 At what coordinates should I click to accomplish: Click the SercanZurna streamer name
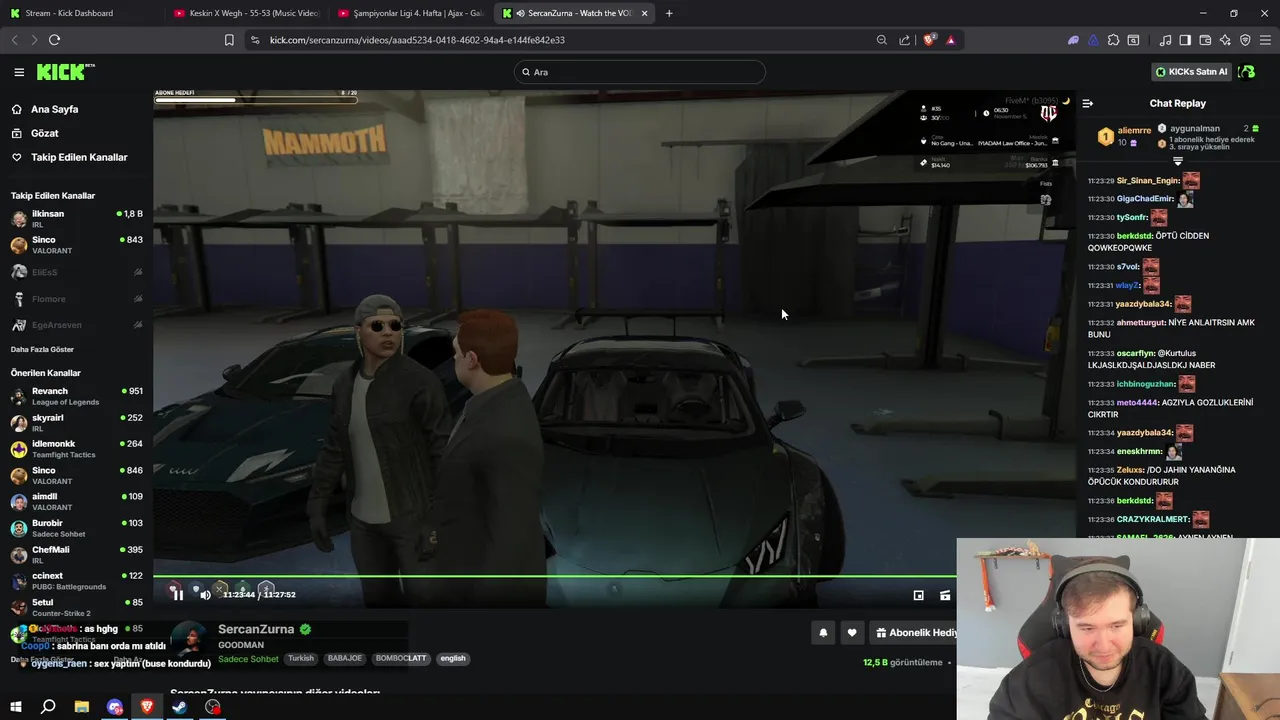pyautogui.click(x=256, y=629)
